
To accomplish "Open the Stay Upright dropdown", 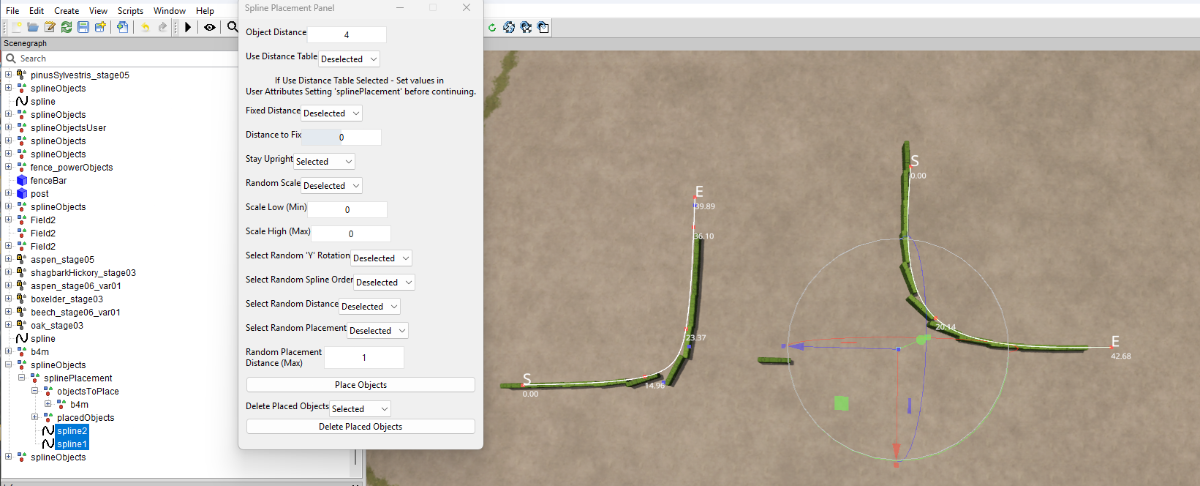I will pyautogui.click(x=325, y=161).
